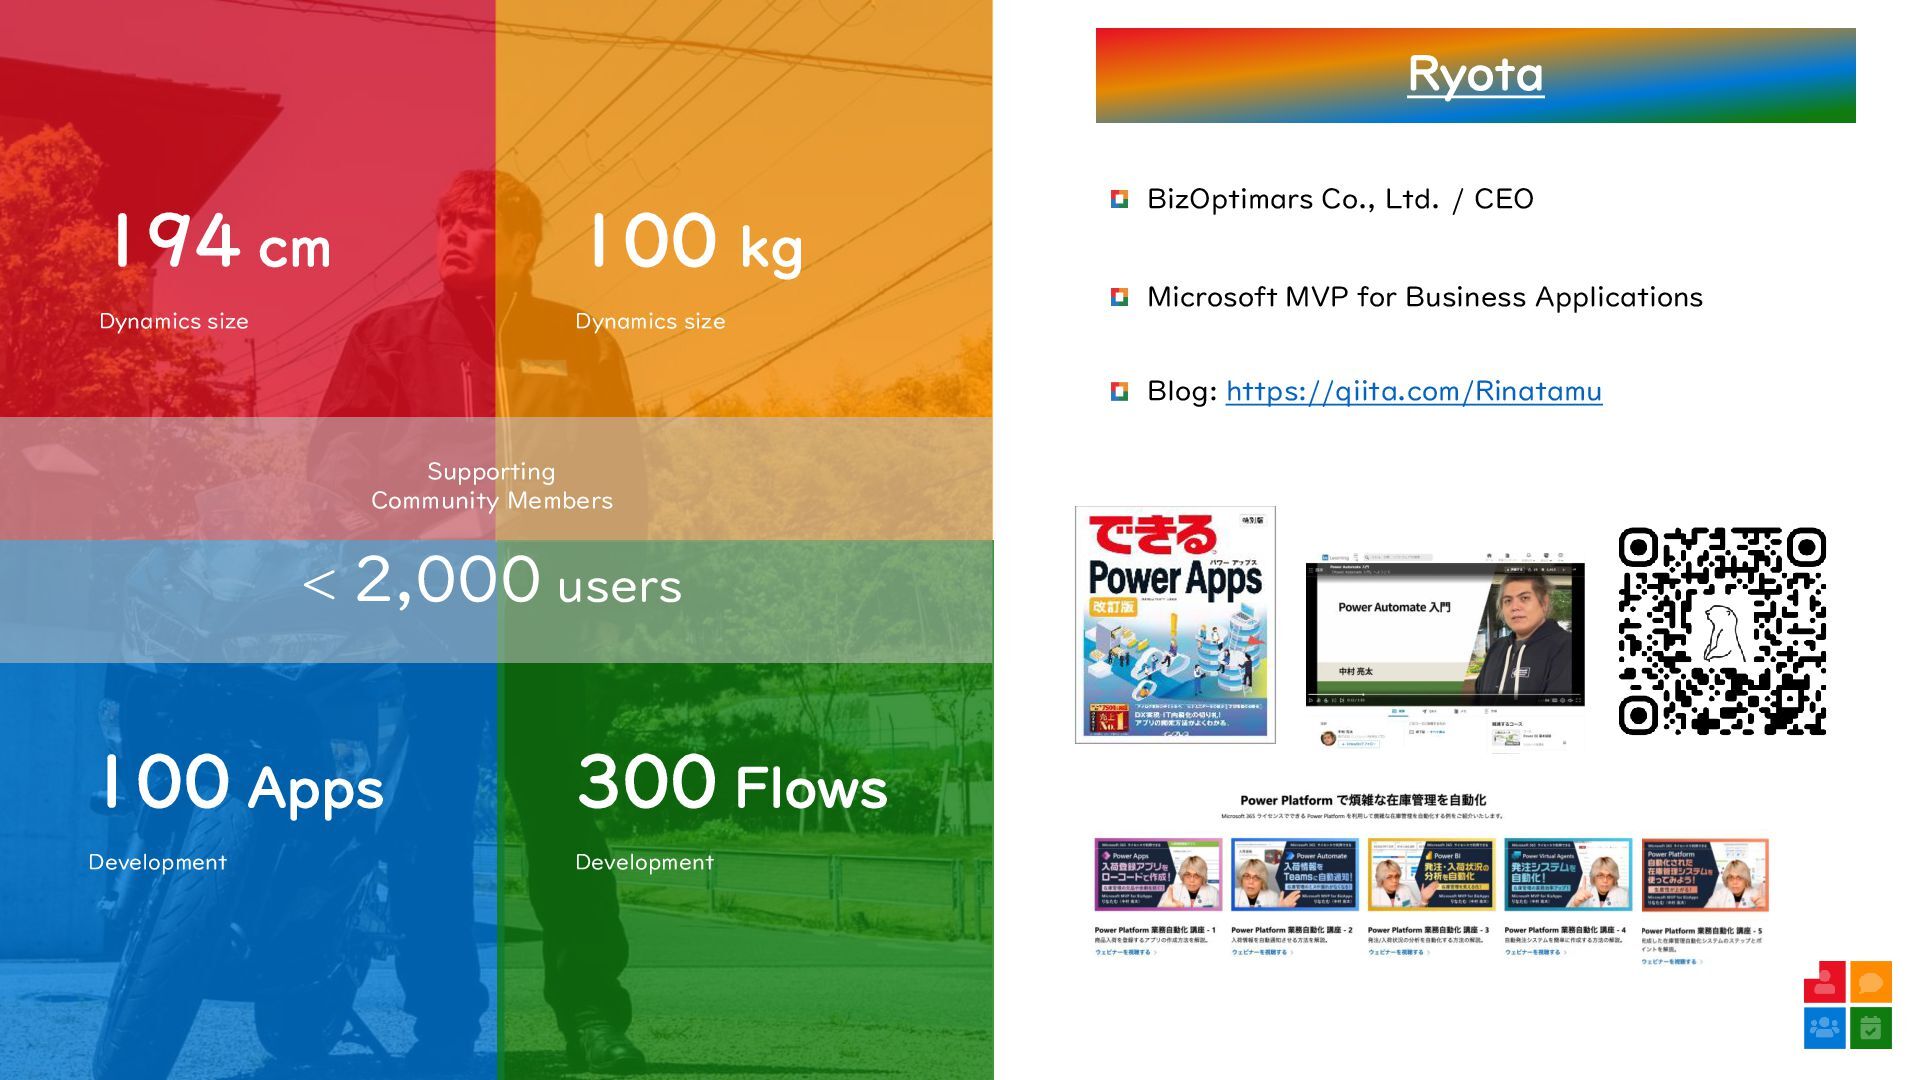Screen dimensions: 1920x1080
Task: Click the QR code image
Action: (1721, 631)
